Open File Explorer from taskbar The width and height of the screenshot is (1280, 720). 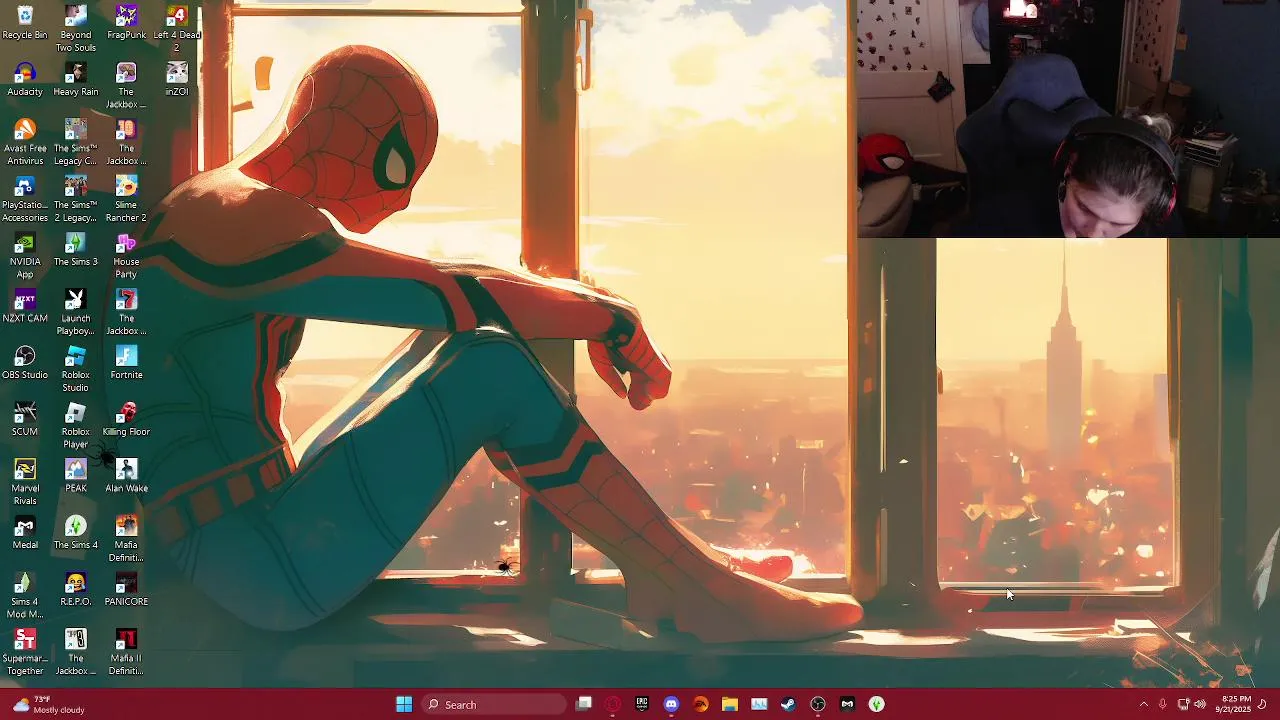[x=730, y=704]
